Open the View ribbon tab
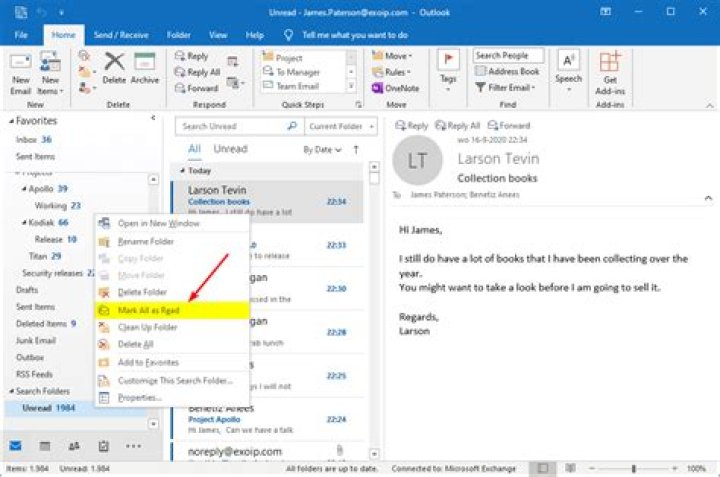 (218, 35)
